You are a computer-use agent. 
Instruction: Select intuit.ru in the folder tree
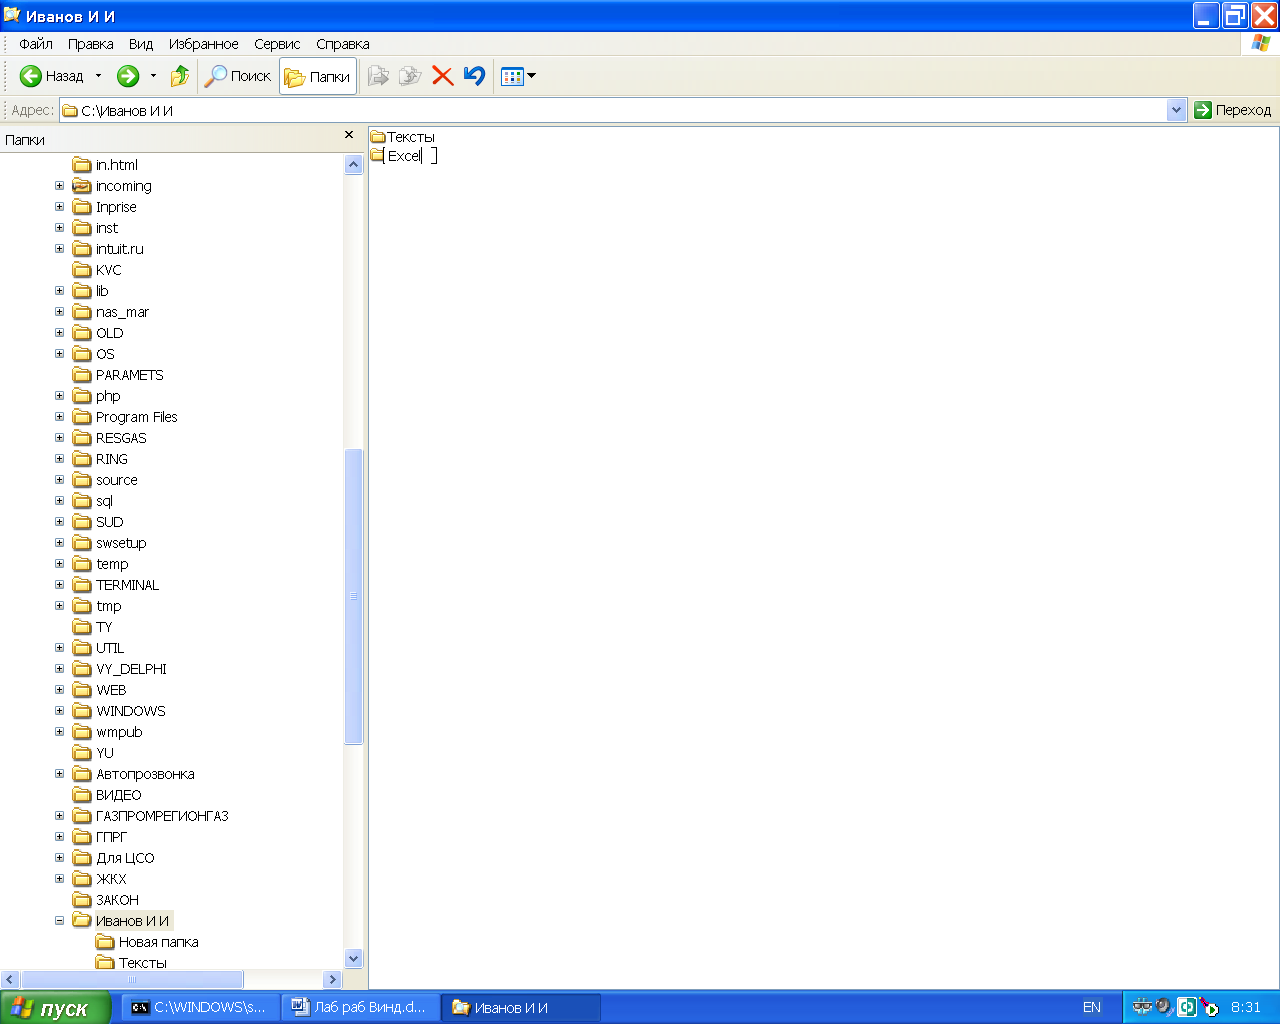(x=120, y=249)
